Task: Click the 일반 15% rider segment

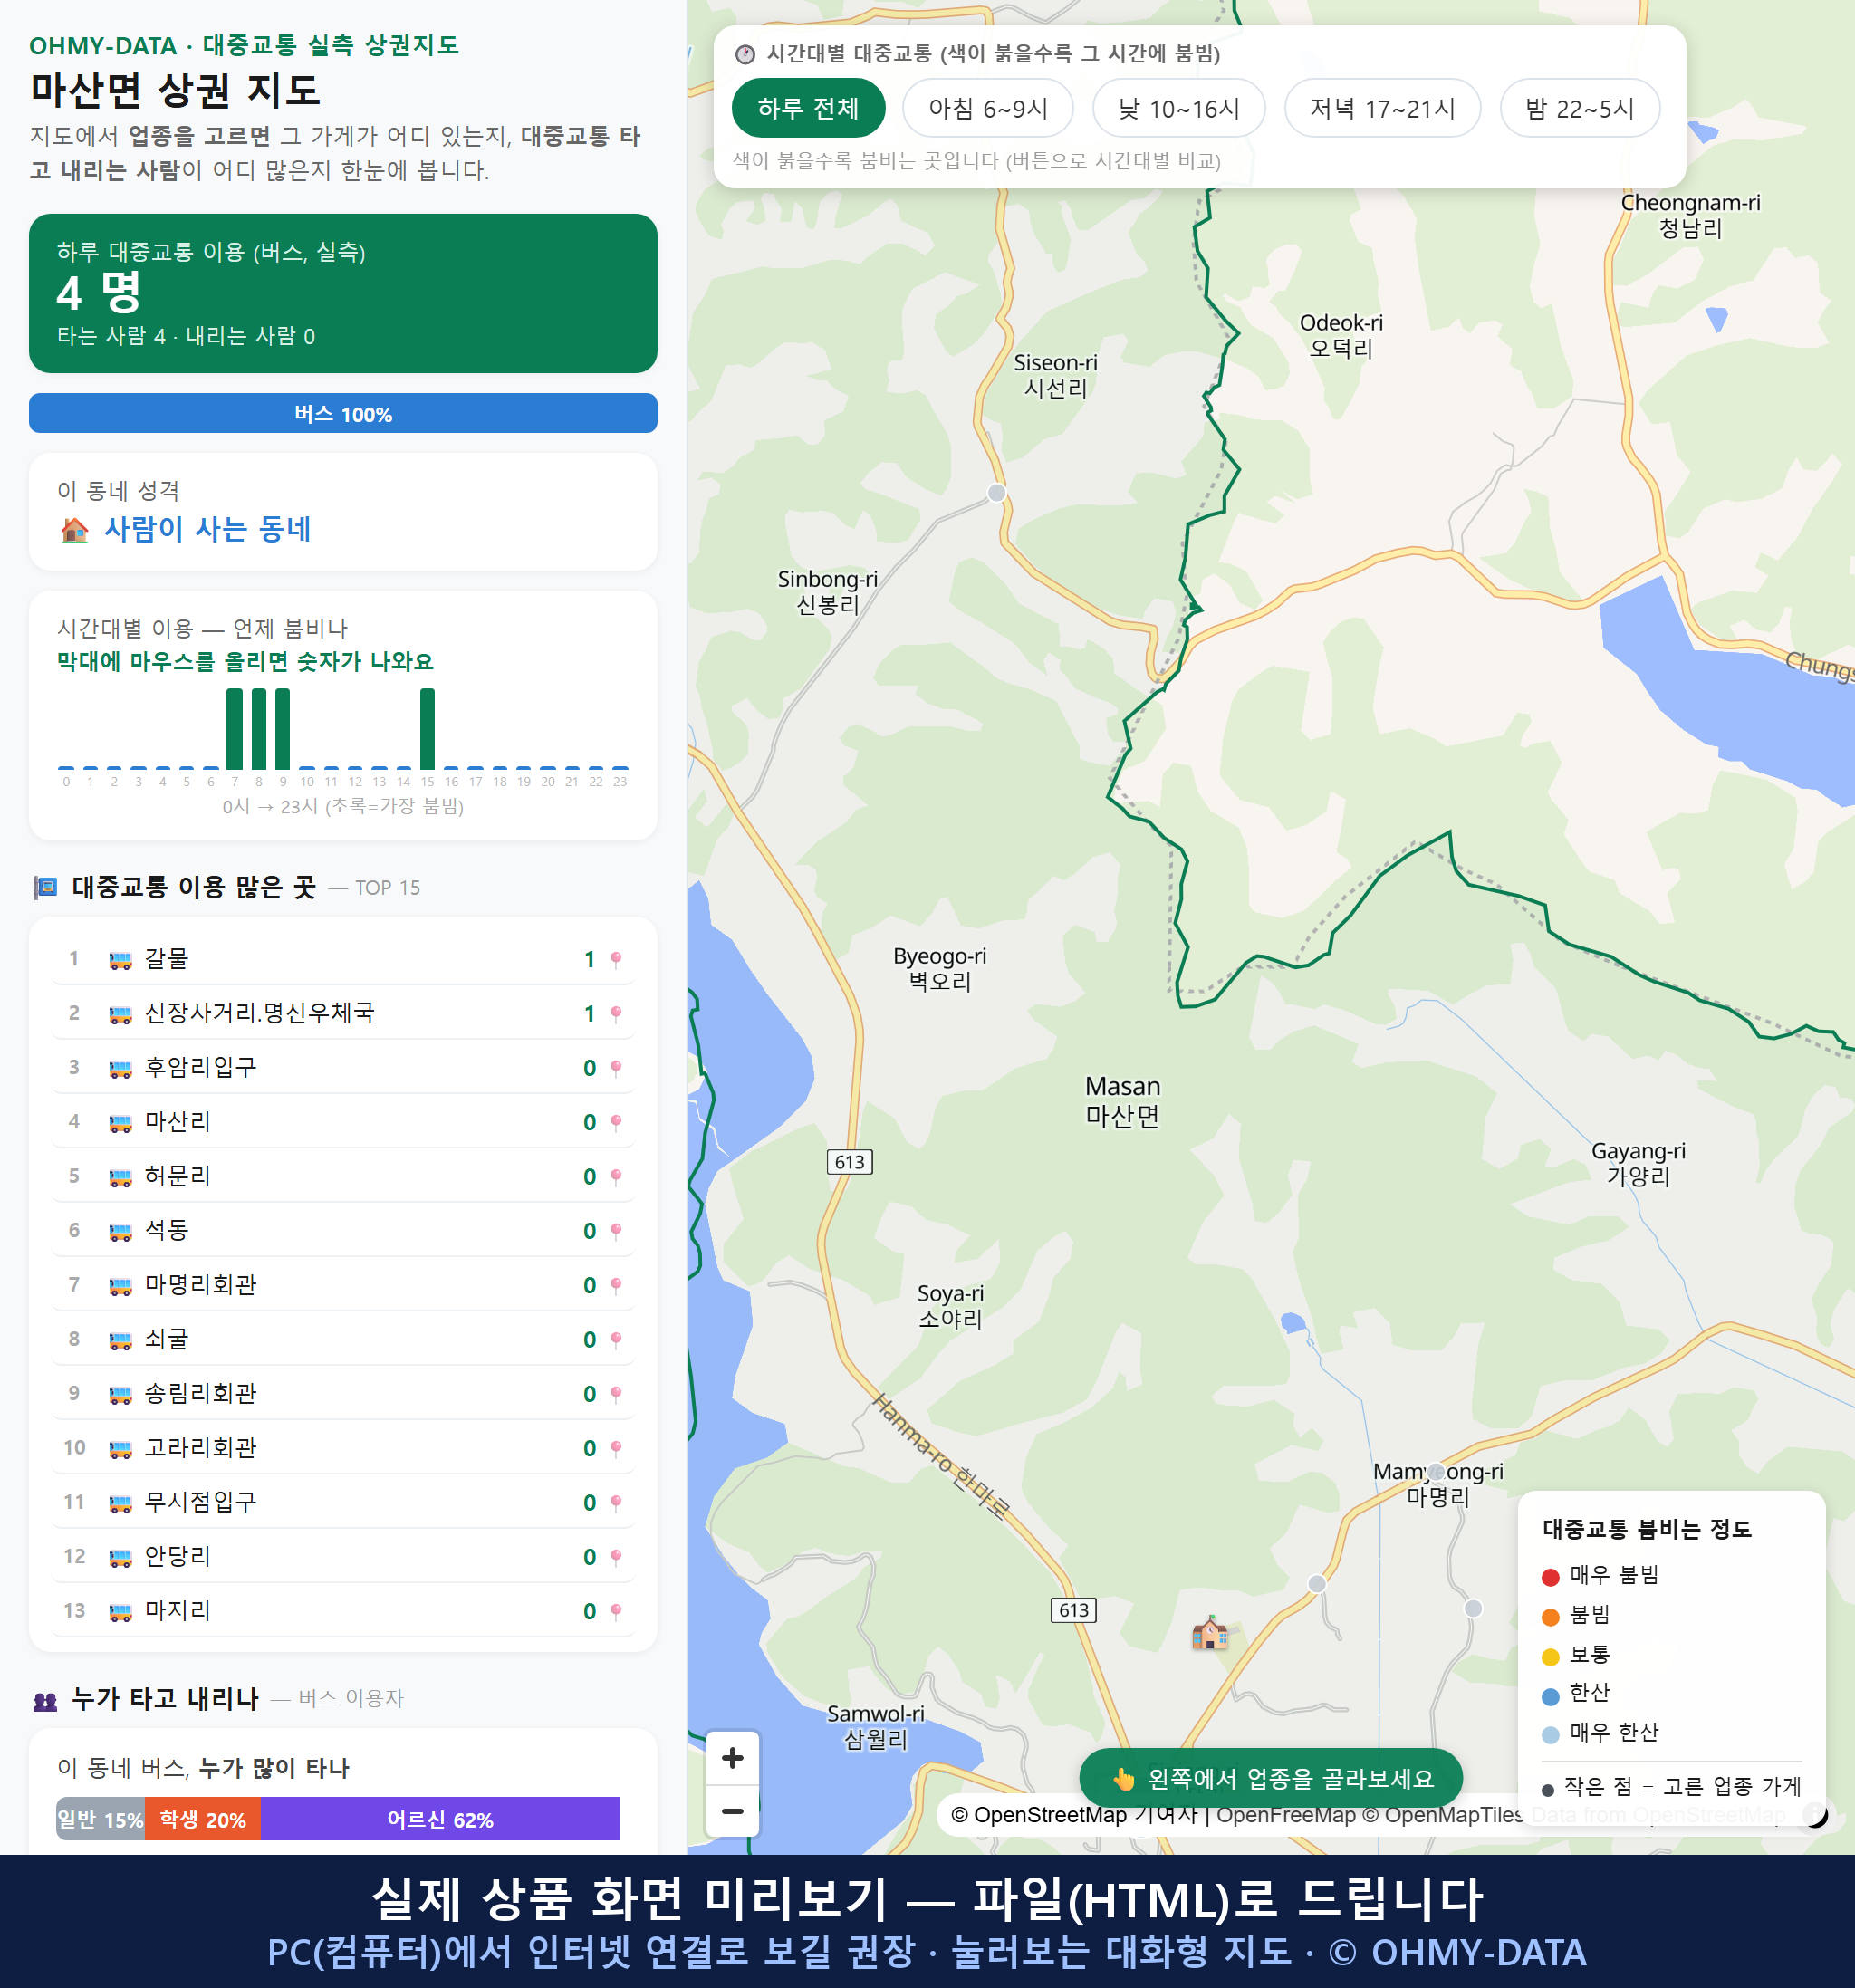Action: 100,1819
